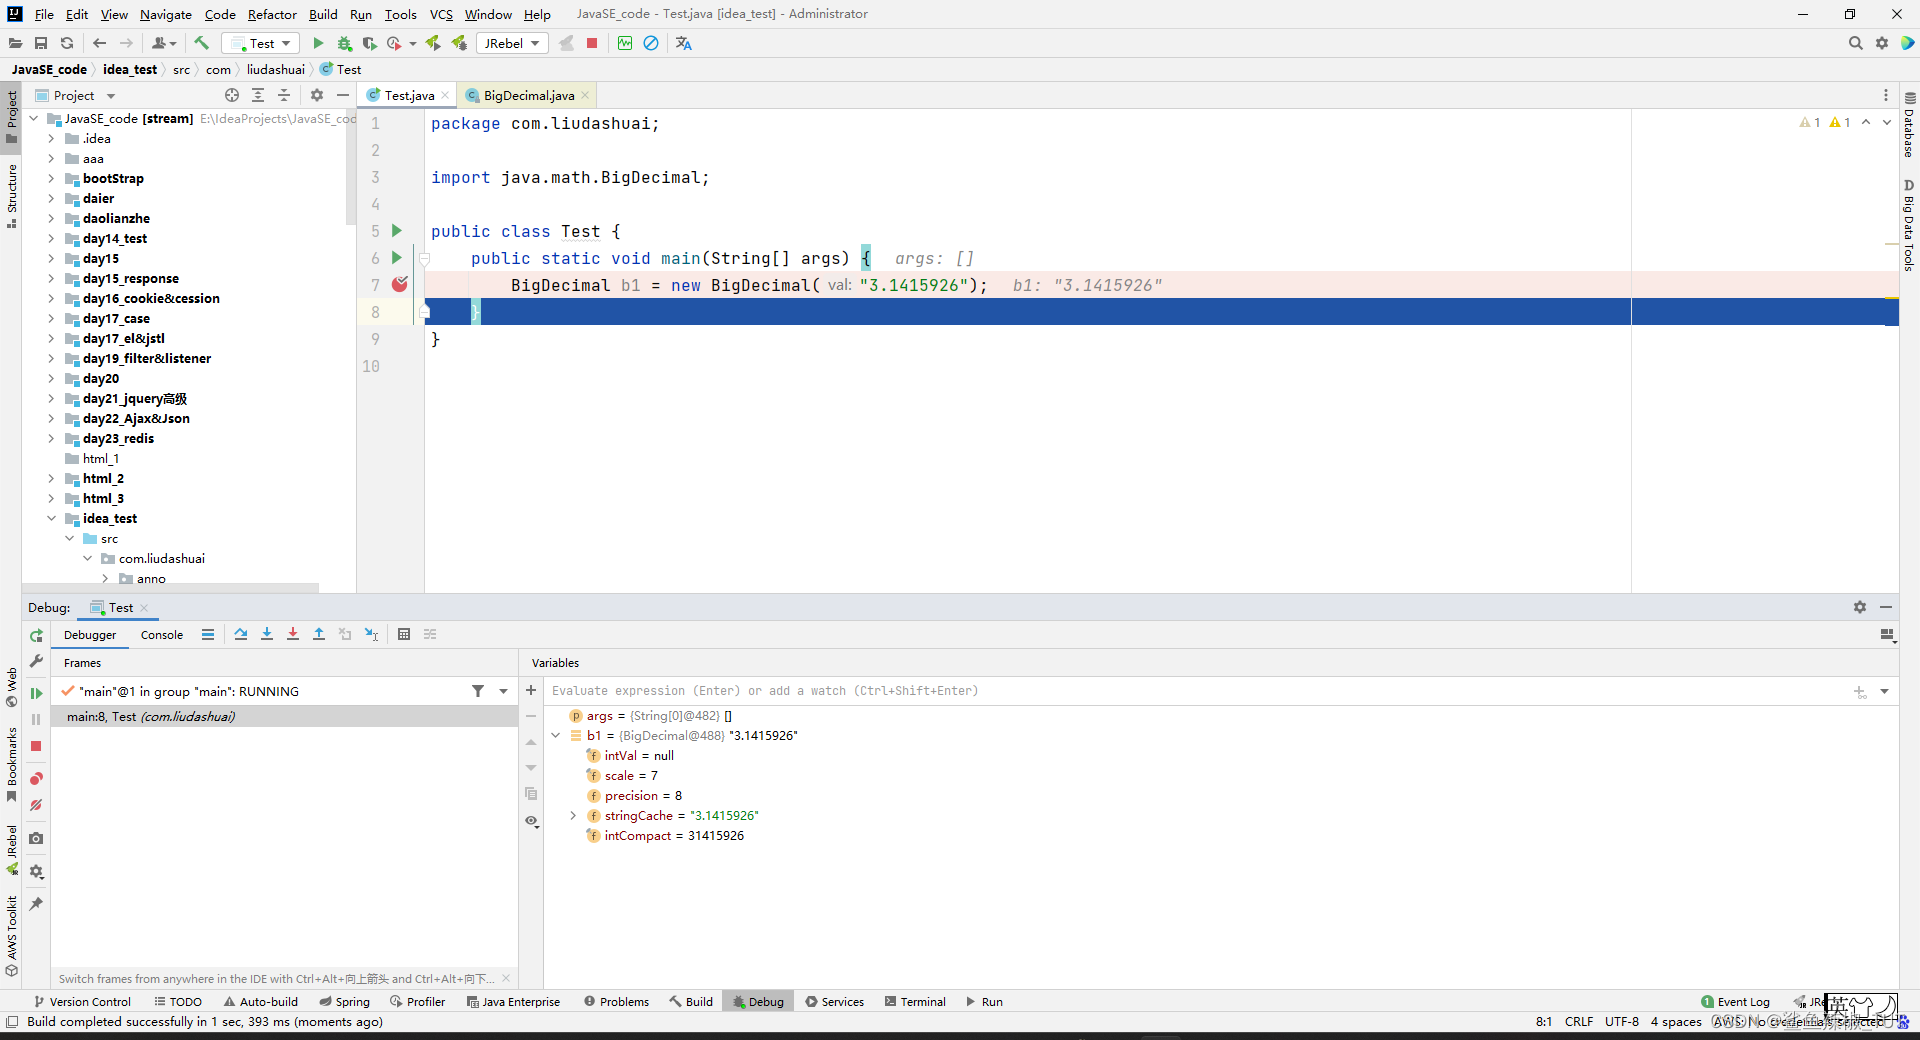
Task: Add new watch with plus icon
Action: (531, 690)
